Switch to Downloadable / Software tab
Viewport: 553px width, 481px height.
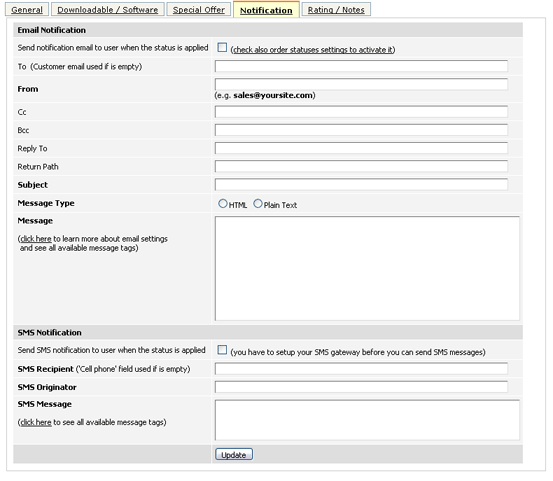tap(108, 10)
